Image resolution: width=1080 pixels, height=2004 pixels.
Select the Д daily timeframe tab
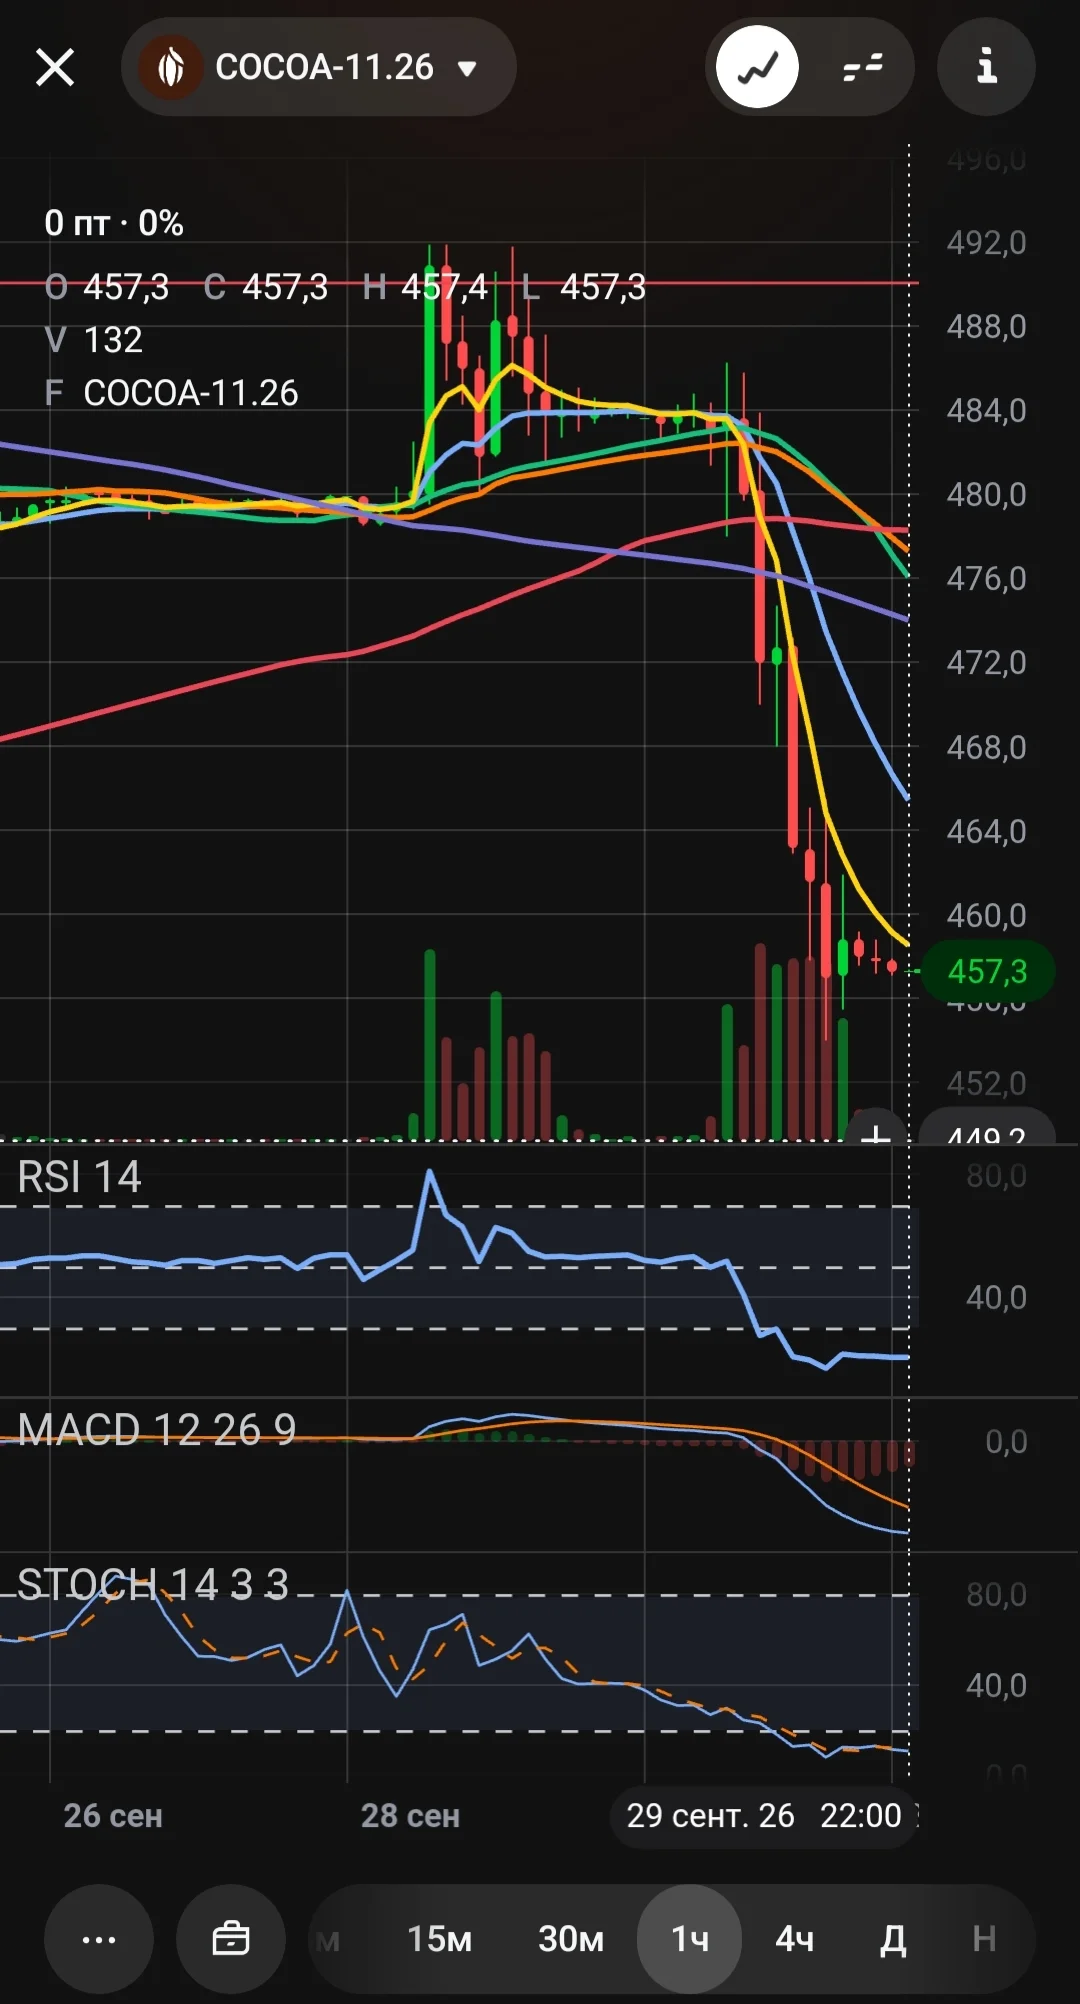click(x=893, y=1939)
